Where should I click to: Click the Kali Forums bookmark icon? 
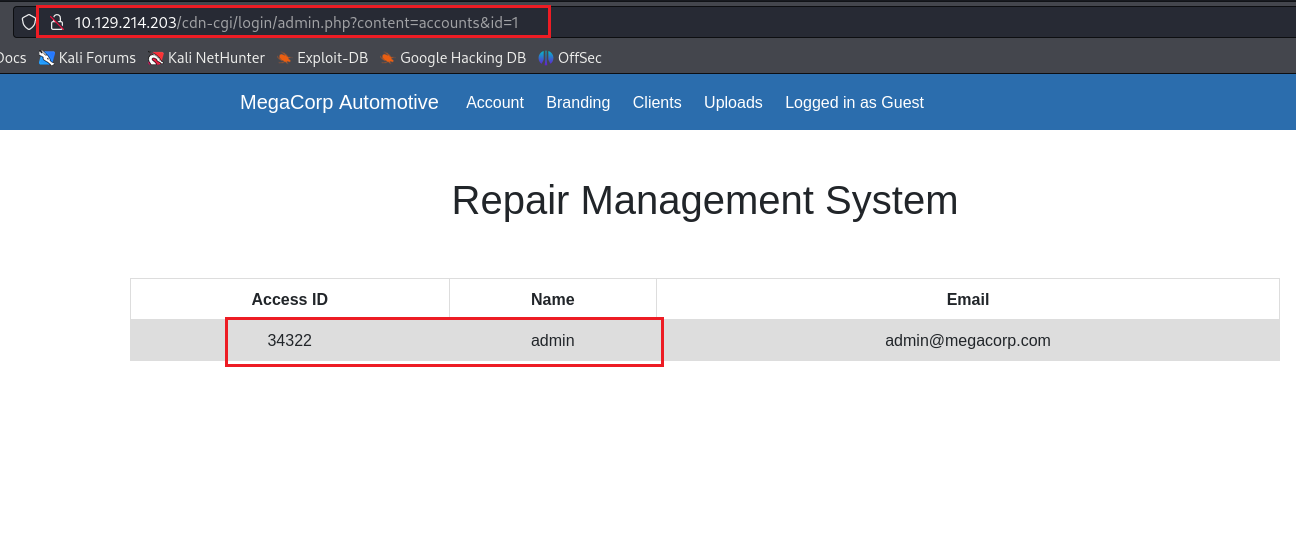(46, 58)
